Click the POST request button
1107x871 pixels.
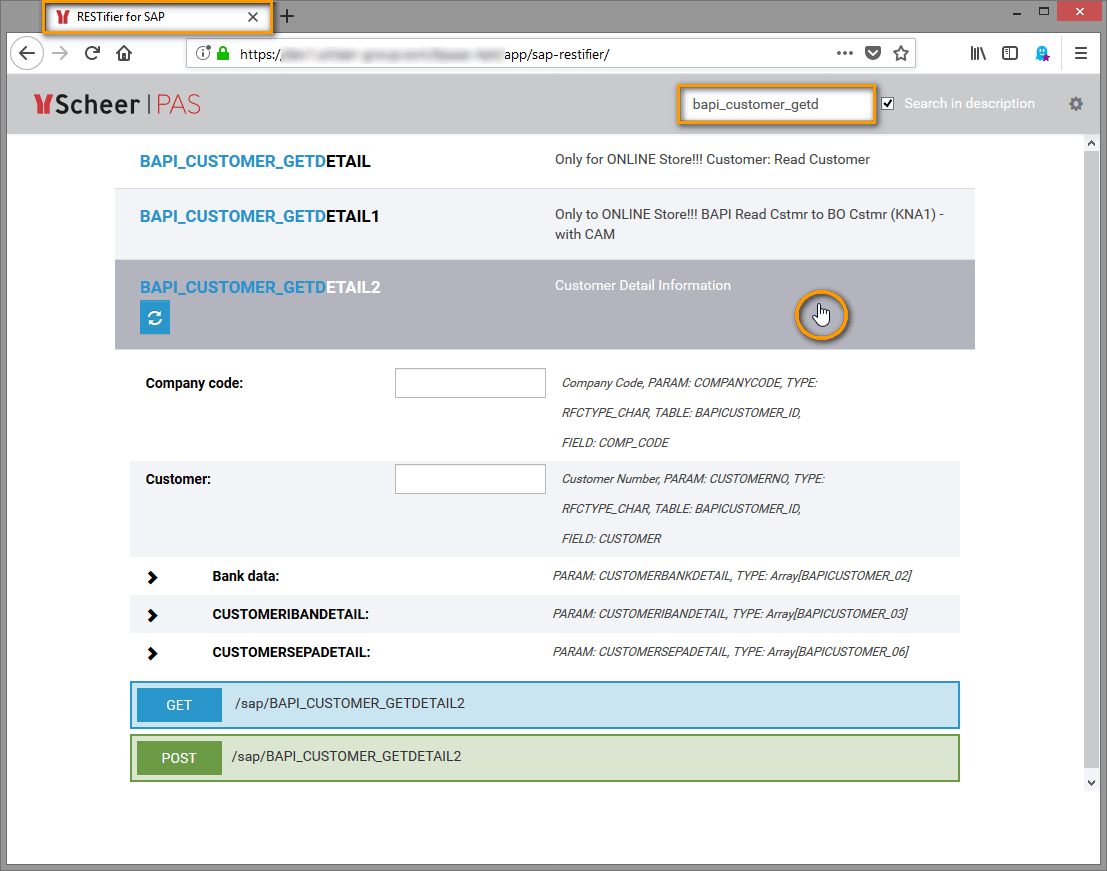[x=179, y=758]
